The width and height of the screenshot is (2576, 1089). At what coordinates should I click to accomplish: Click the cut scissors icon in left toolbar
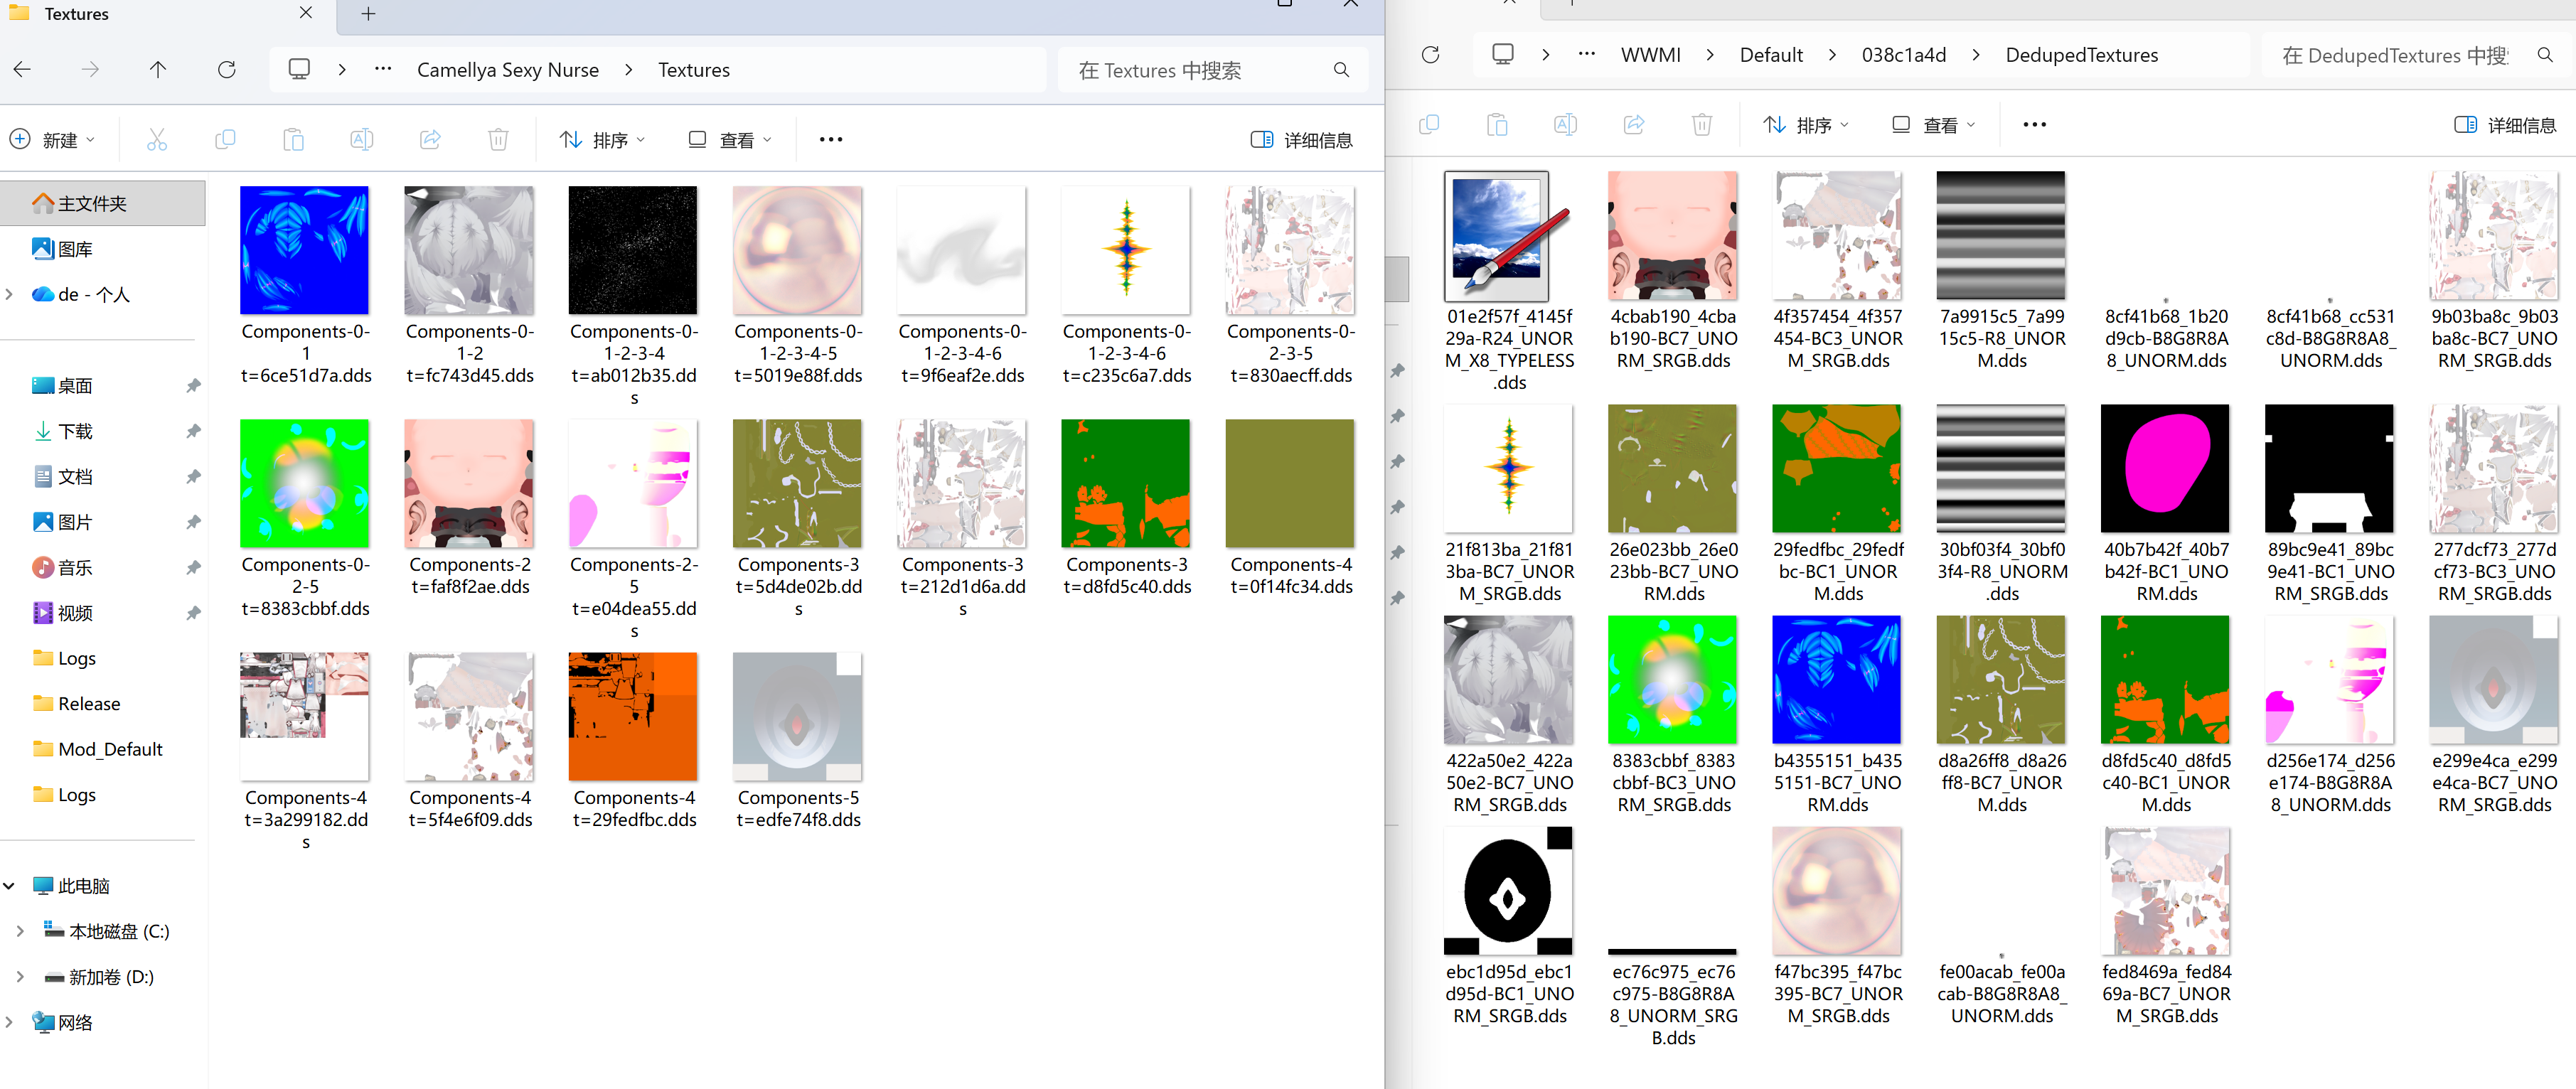click(x=157, y=140)
